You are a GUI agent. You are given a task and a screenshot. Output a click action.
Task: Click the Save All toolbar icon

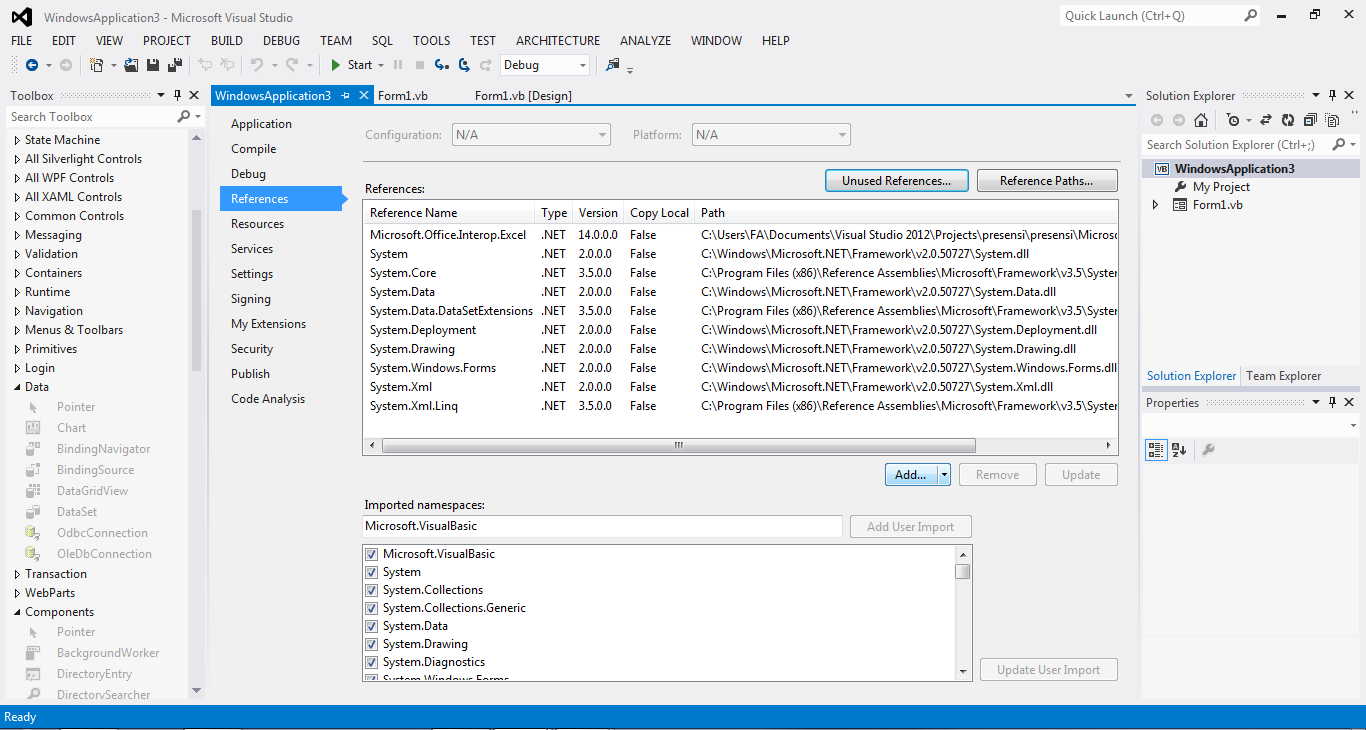tap(175, 65)
